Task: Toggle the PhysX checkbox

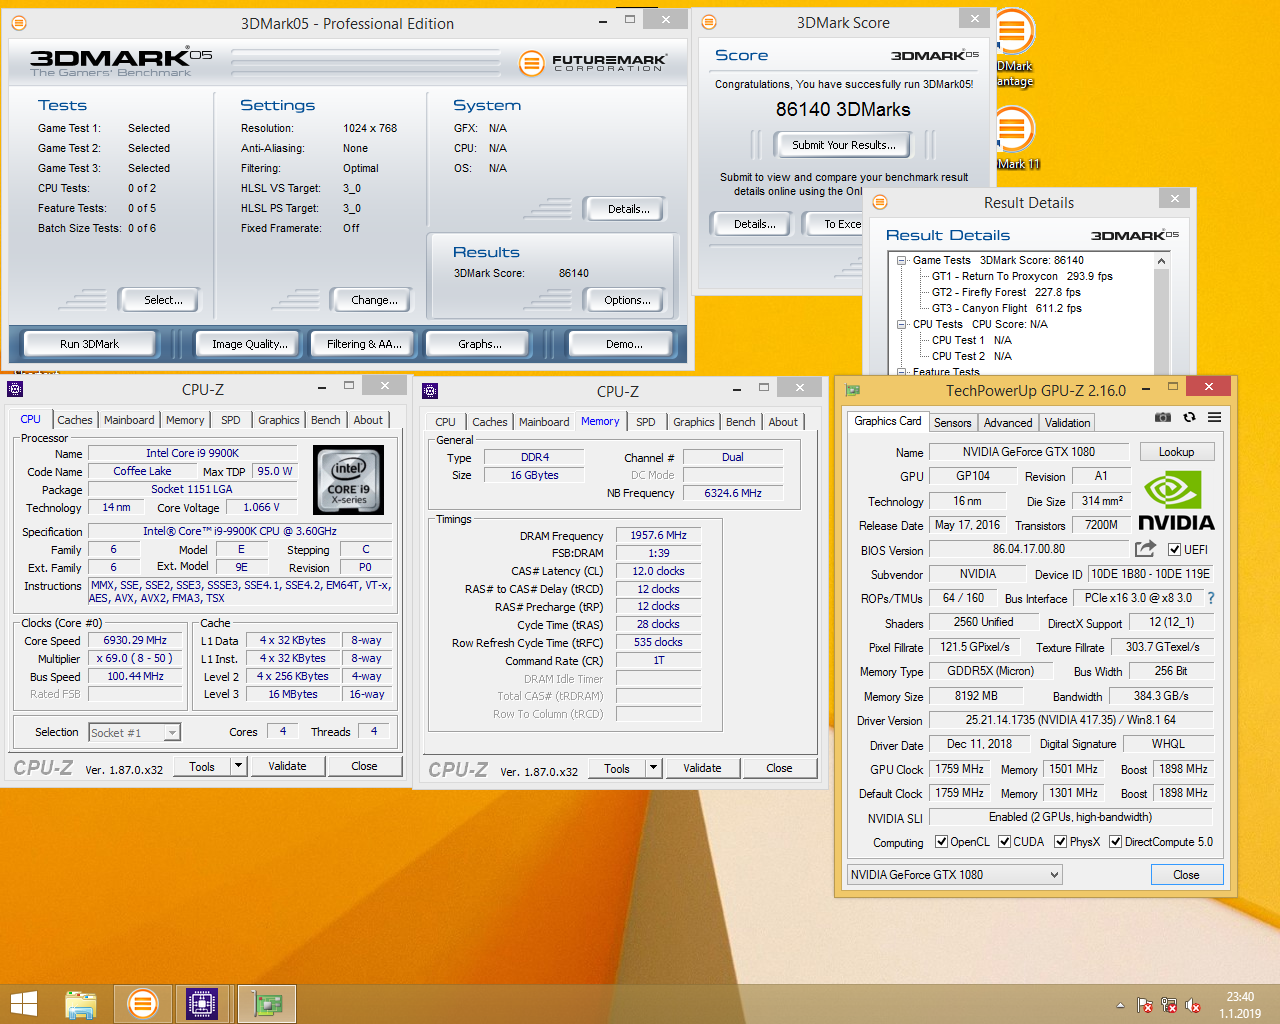Action: click(x=1060, y=842)
